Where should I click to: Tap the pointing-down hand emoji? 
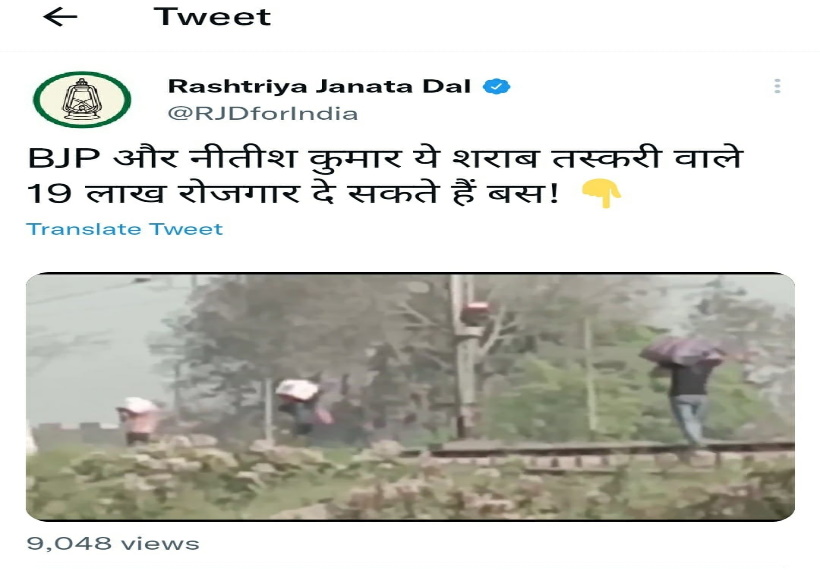point(602,193)
